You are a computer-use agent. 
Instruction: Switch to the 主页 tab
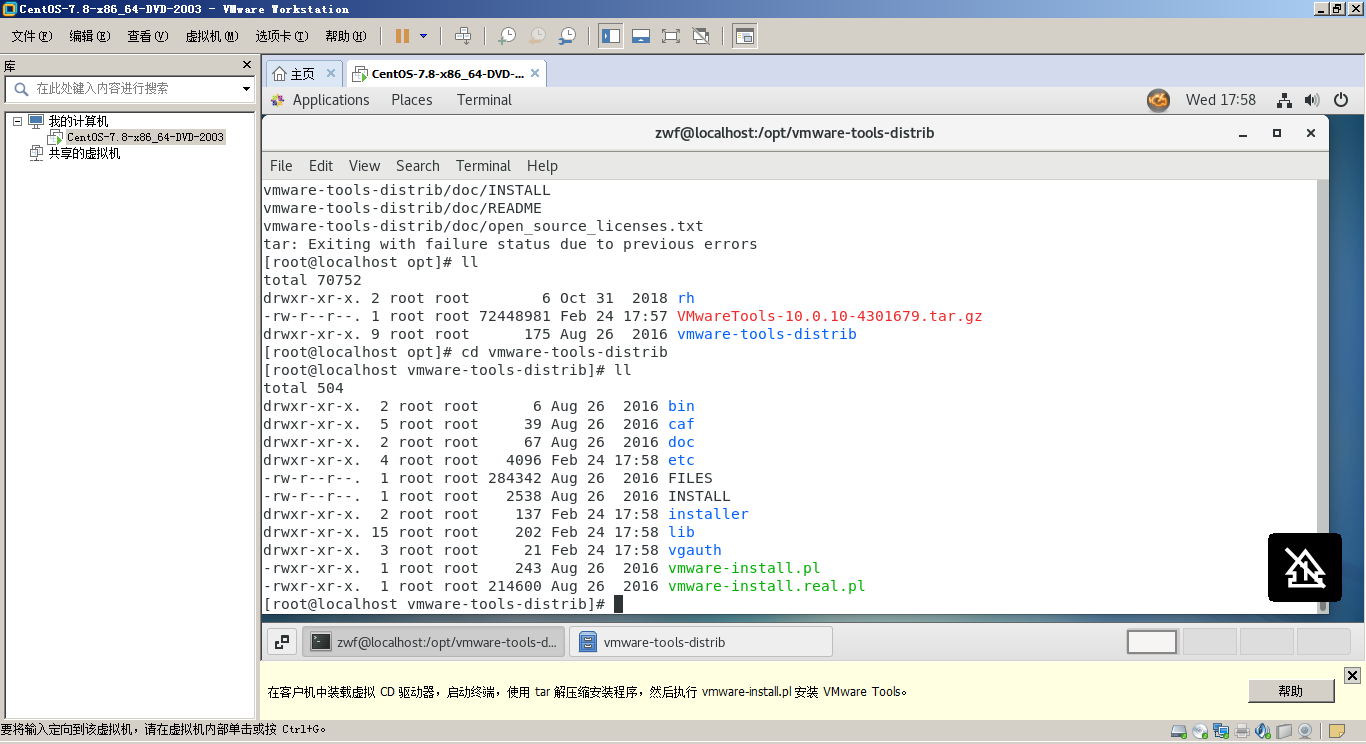[x=302, y=74]
